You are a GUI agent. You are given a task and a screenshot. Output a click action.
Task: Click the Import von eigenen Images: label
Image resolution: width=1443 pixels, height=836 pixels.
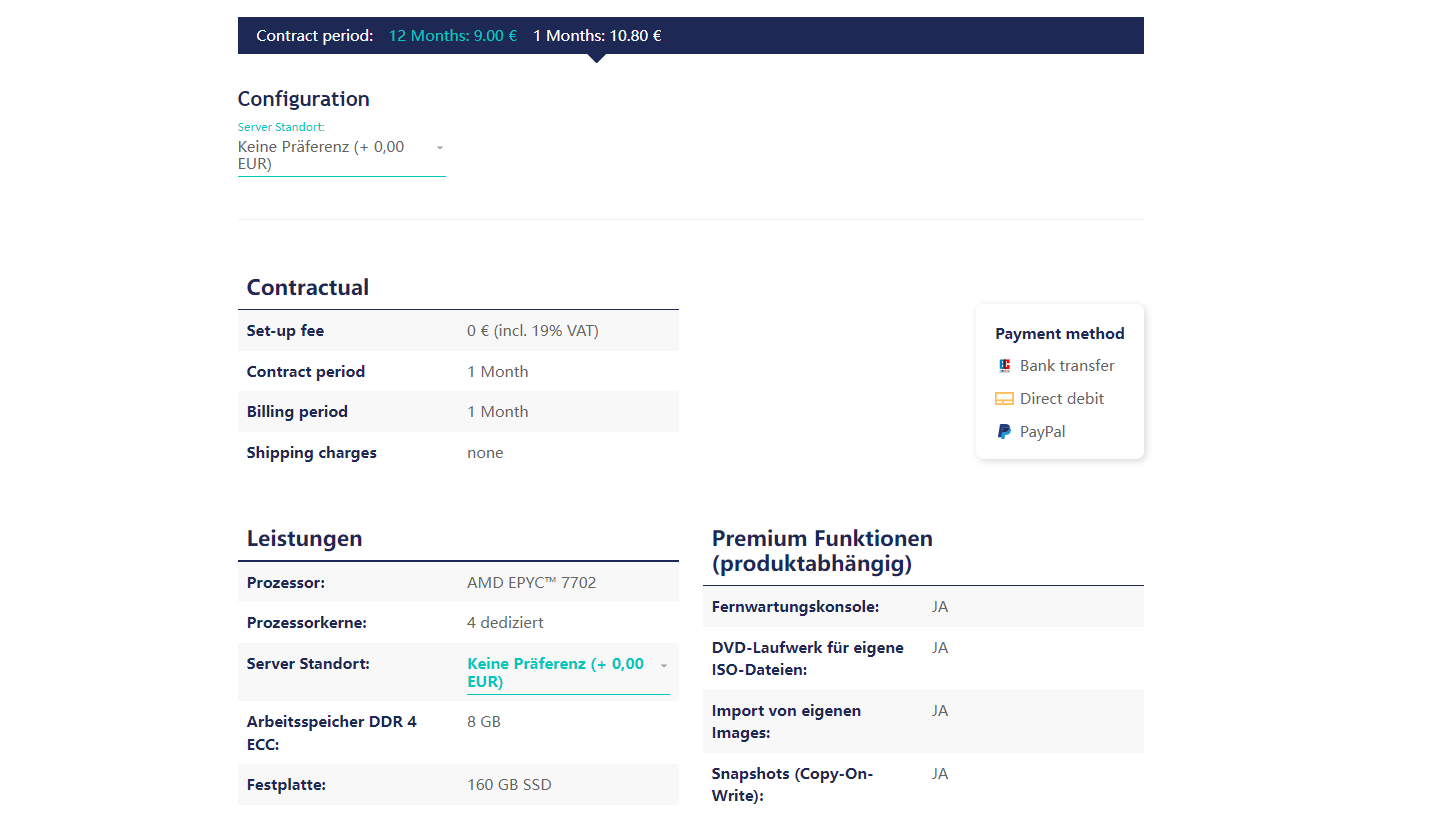[786, 722]
